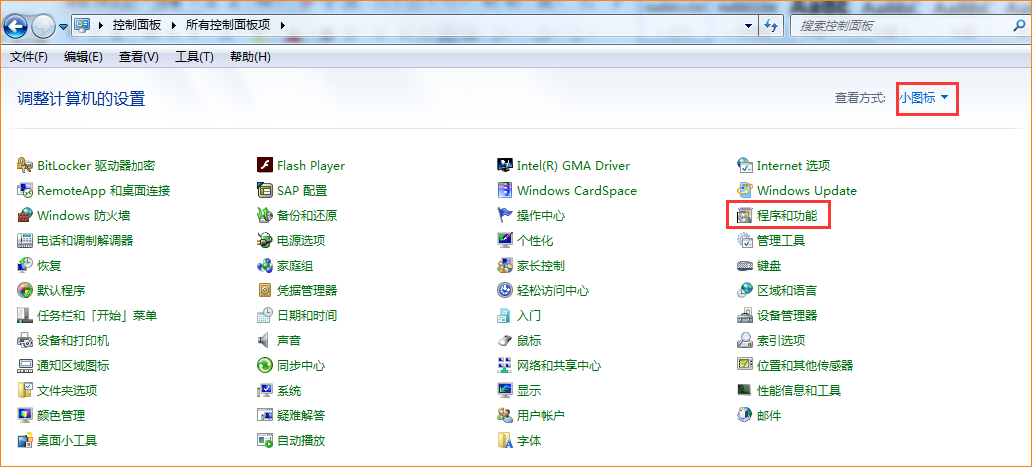The width and height of the screenshot is (1032, 467).
Task: Click the Forward navigation button
Action: point(44,26)
